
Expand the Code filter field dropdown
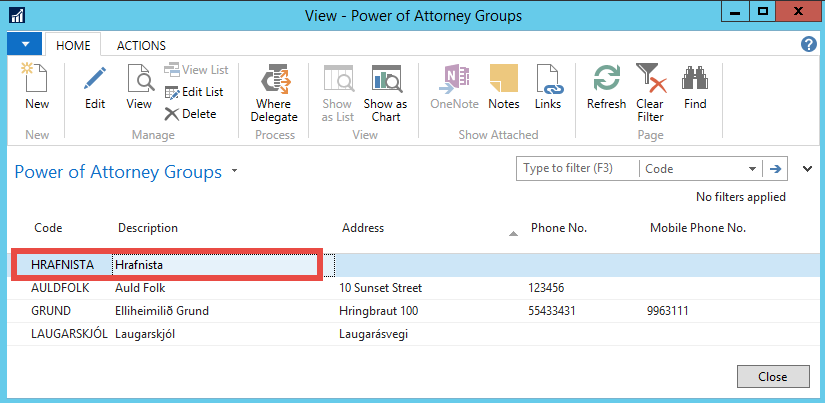pos(752,169)
